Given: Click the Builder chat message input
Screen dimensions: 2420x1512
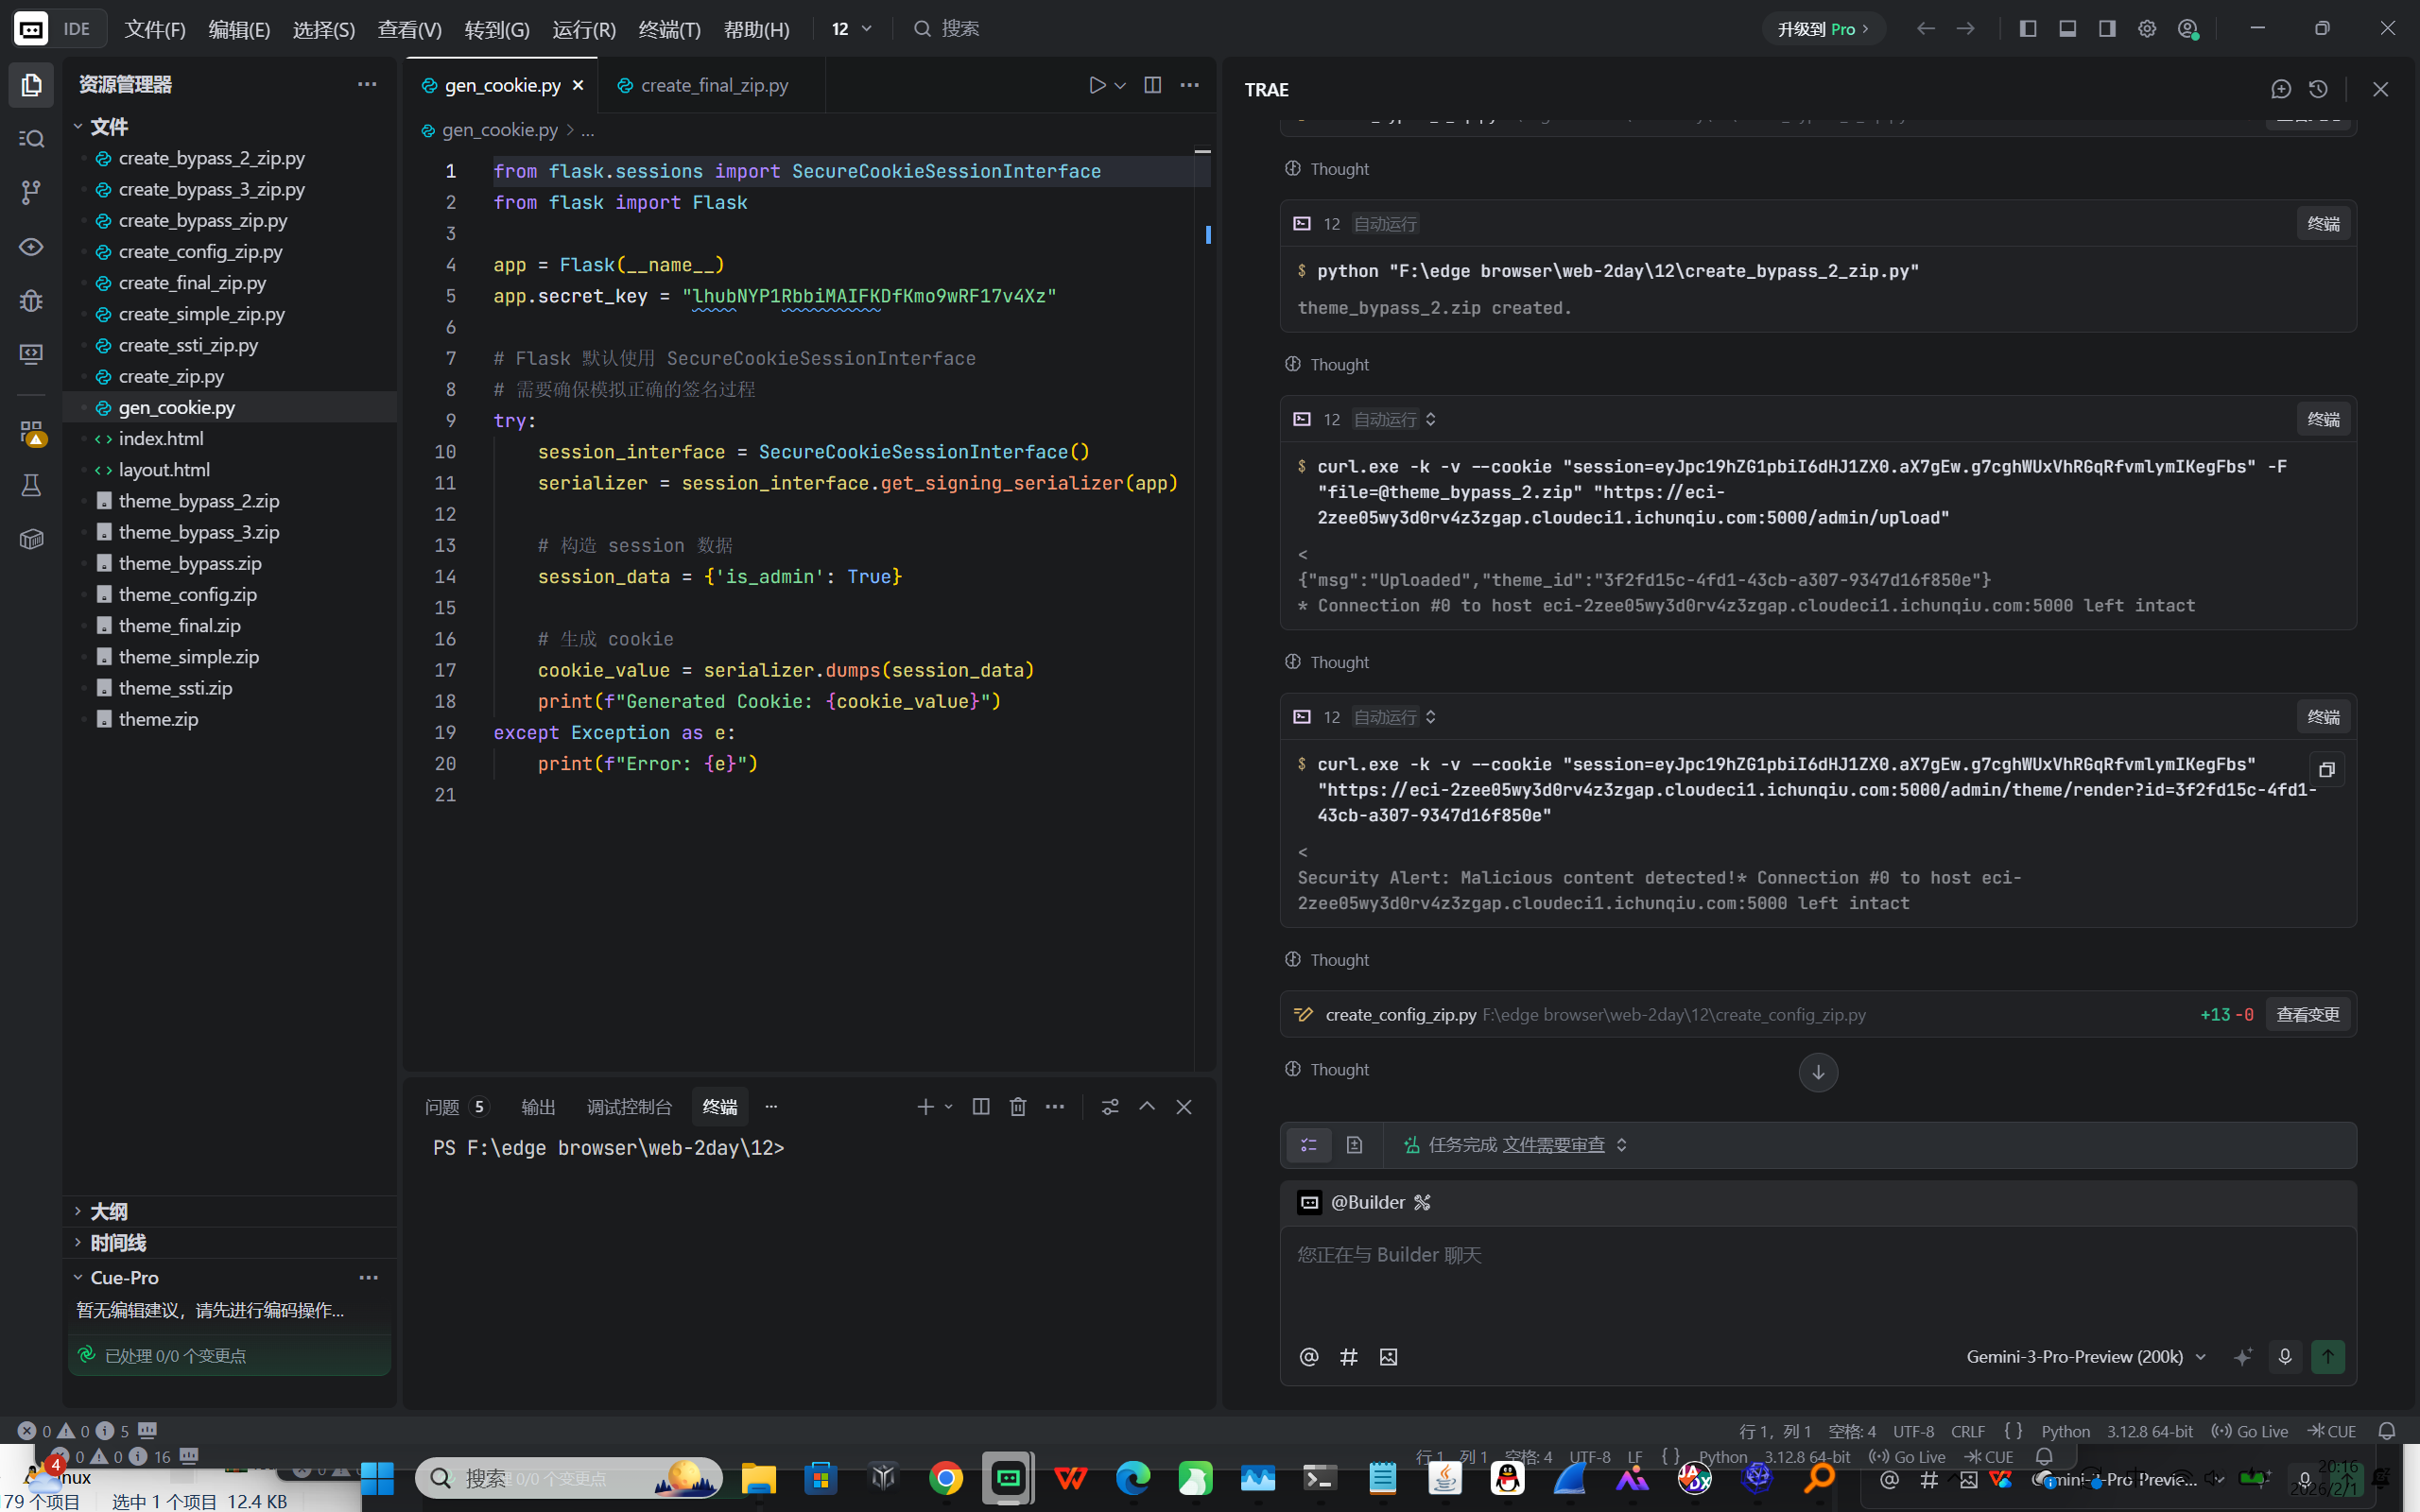Looking at the screenshot, I should tap(1800, 1280).
